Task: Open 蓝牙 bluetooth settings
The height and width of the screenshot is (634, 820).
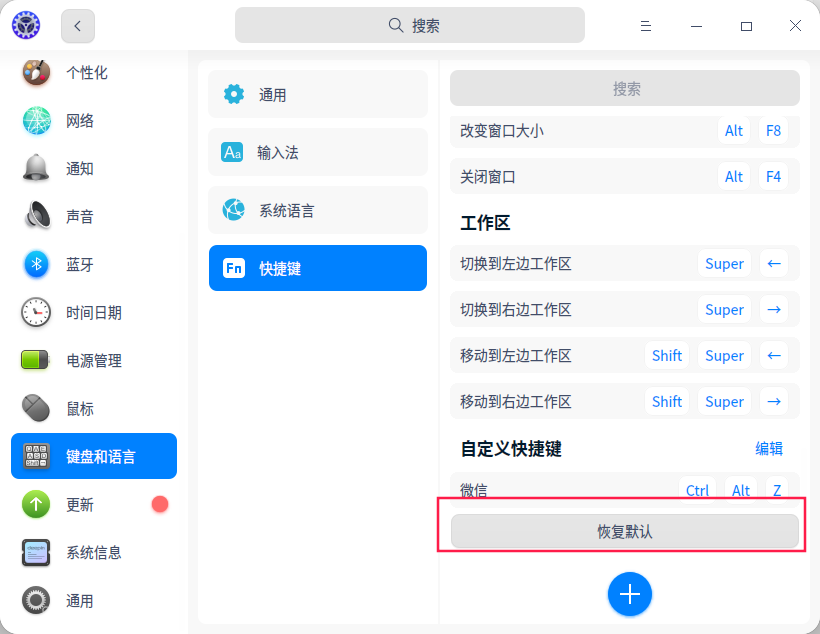Action: [x=94, y=264]
